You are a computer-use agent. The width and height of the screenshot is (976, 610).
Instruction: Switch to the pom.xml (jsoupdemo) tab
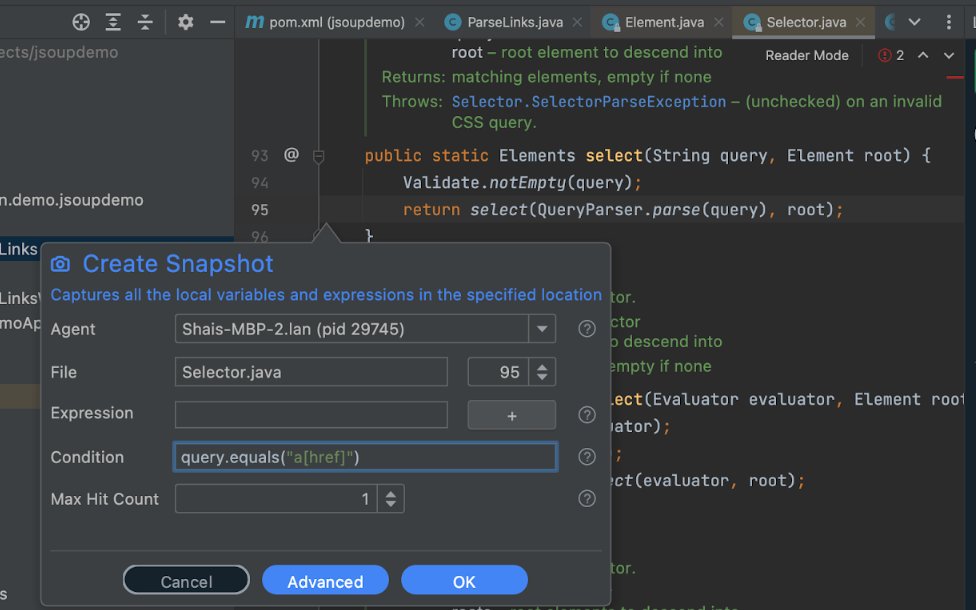coord(326,22)
